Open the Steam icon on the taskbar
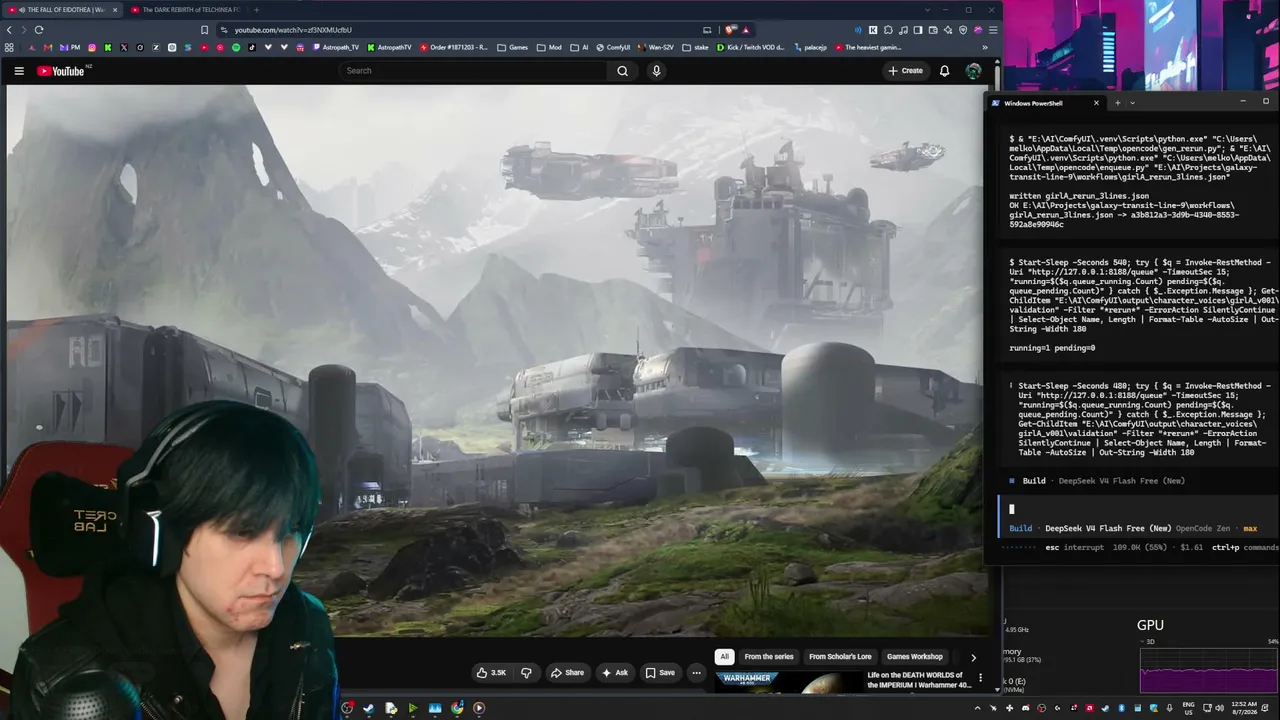The image size is (1280, 720). [x=369, y=708]
